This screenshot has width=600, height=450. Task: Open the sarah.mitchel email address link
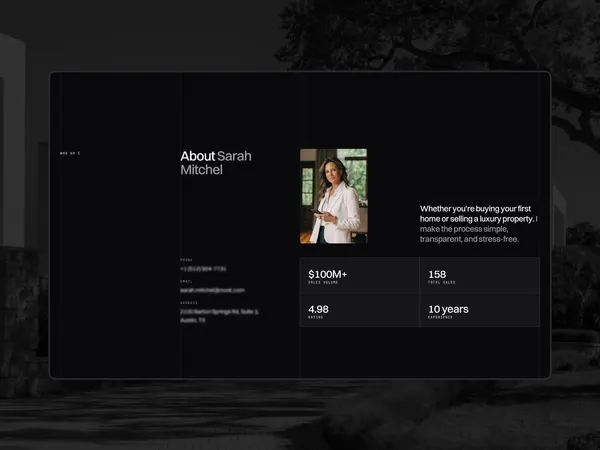(212, 290)
